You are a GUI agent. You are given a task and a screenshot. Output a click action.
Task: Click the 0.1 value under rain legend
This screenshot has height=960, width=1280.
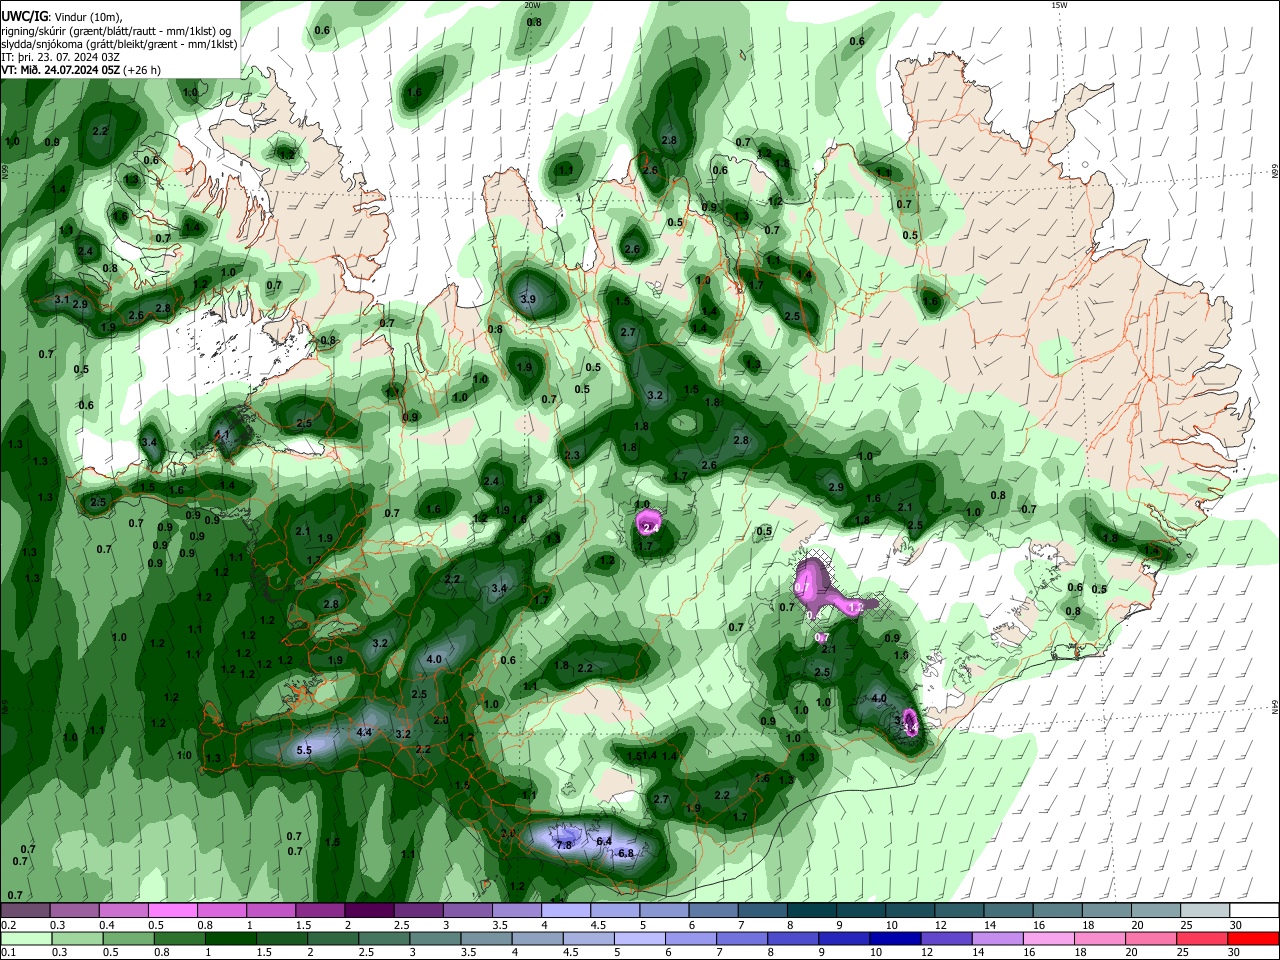[8, 953]
